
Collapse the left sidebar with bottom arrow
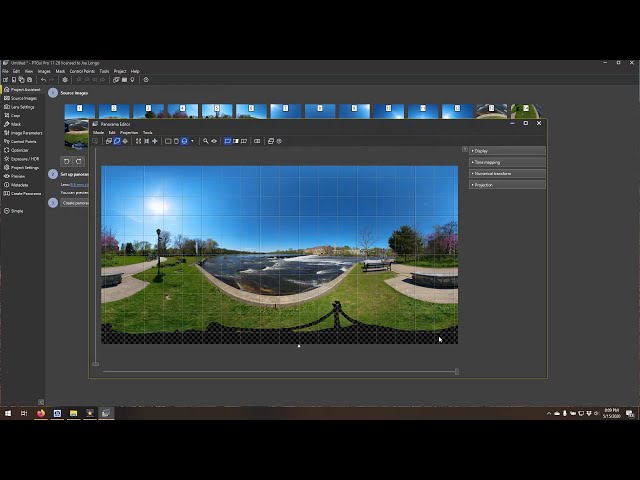tap(41, 402)
